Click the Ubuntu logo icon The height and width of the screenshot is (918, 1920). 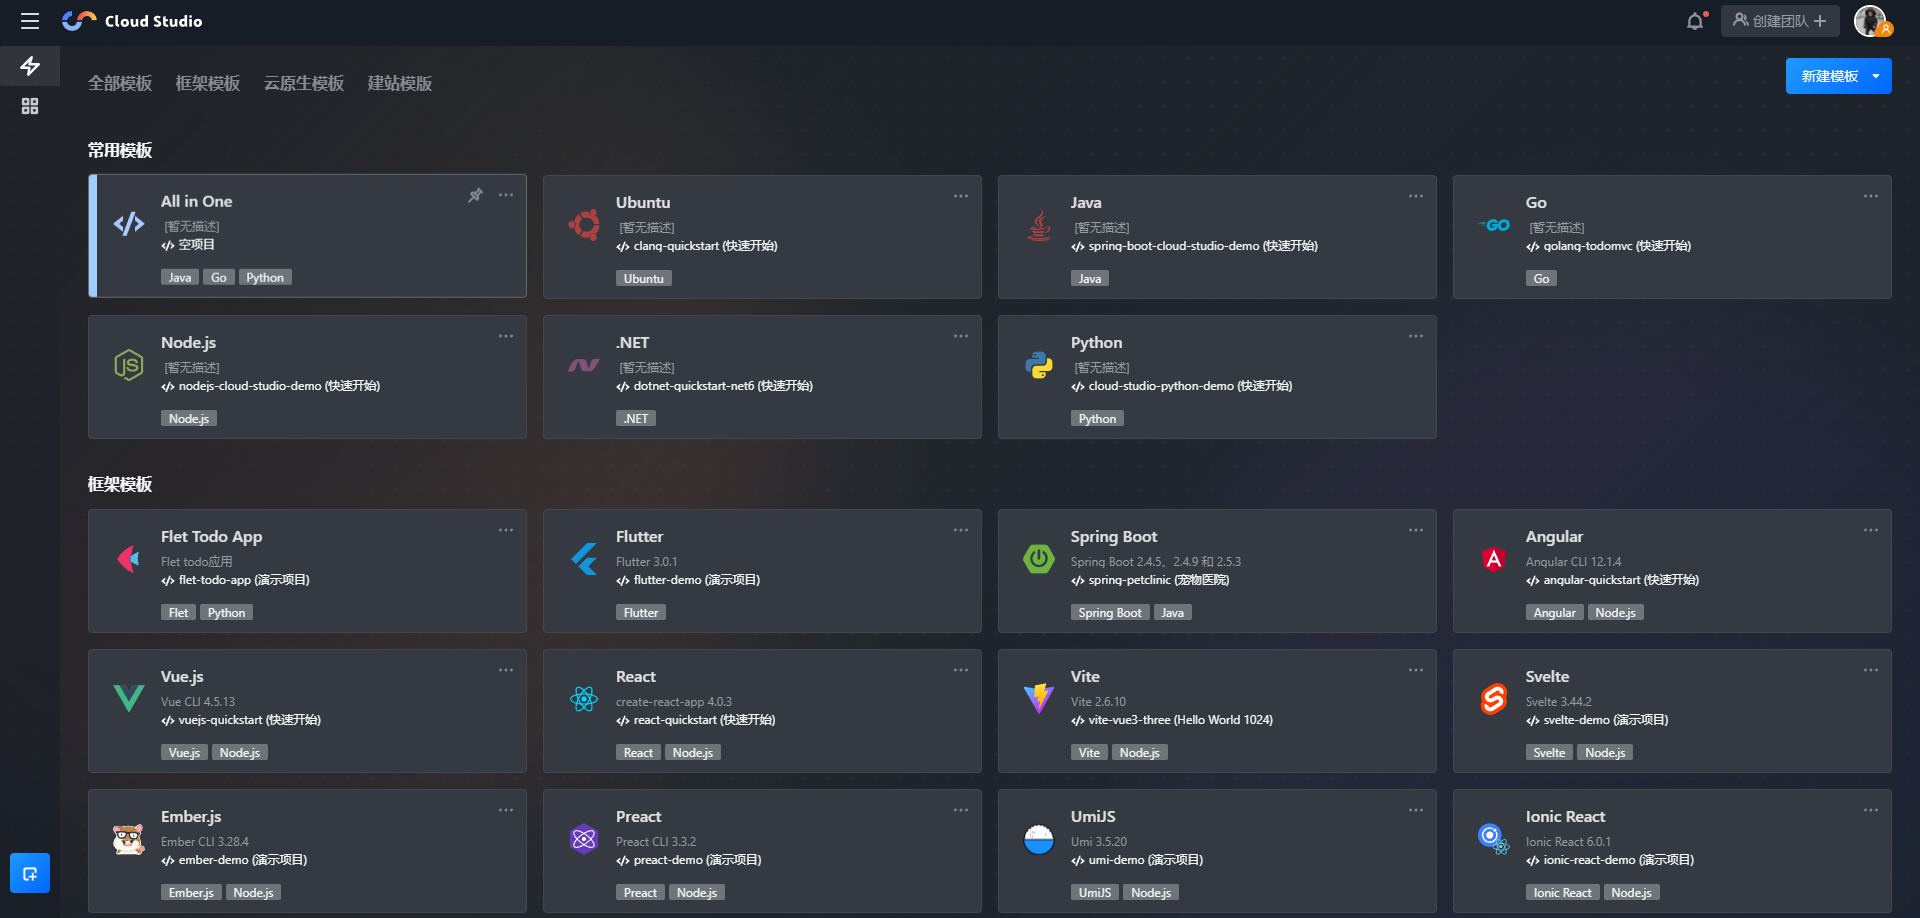point(584,225)
